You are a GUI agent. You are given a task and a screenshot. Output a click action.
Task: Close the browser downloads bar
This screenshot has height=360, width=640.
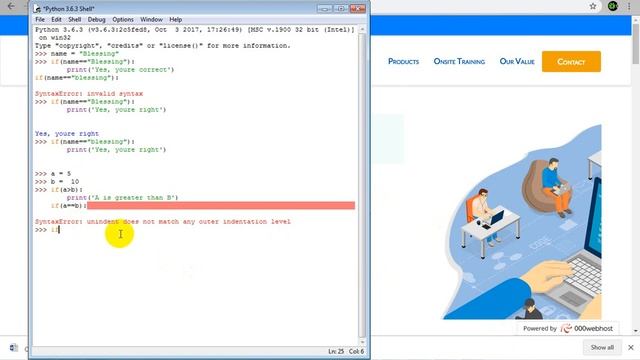point(631,347)
